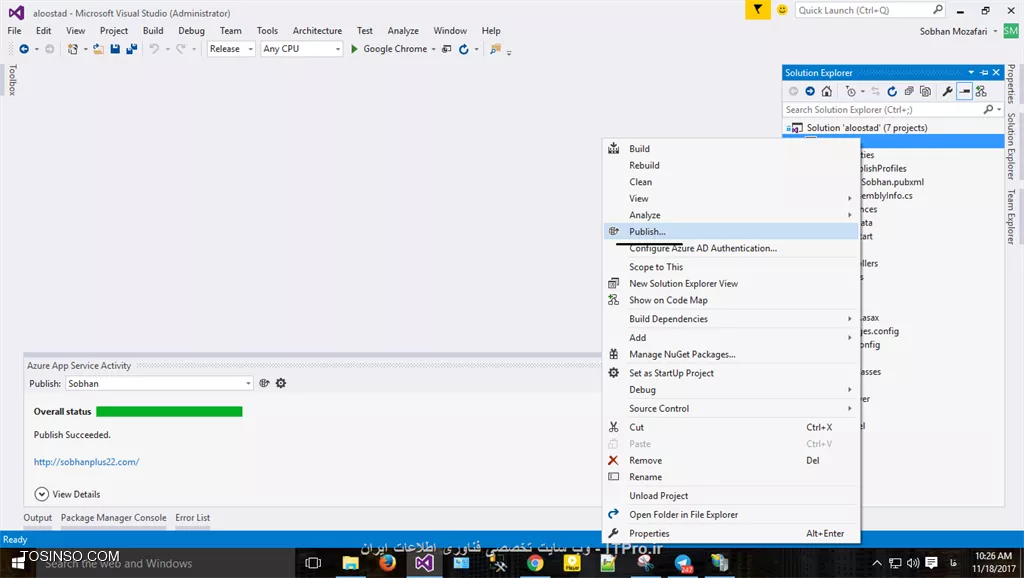The height and width of the screenshot is (578, 1024).
Task: Click Collapse All icon in Solution Explorer
Action: tap(909, 91)
